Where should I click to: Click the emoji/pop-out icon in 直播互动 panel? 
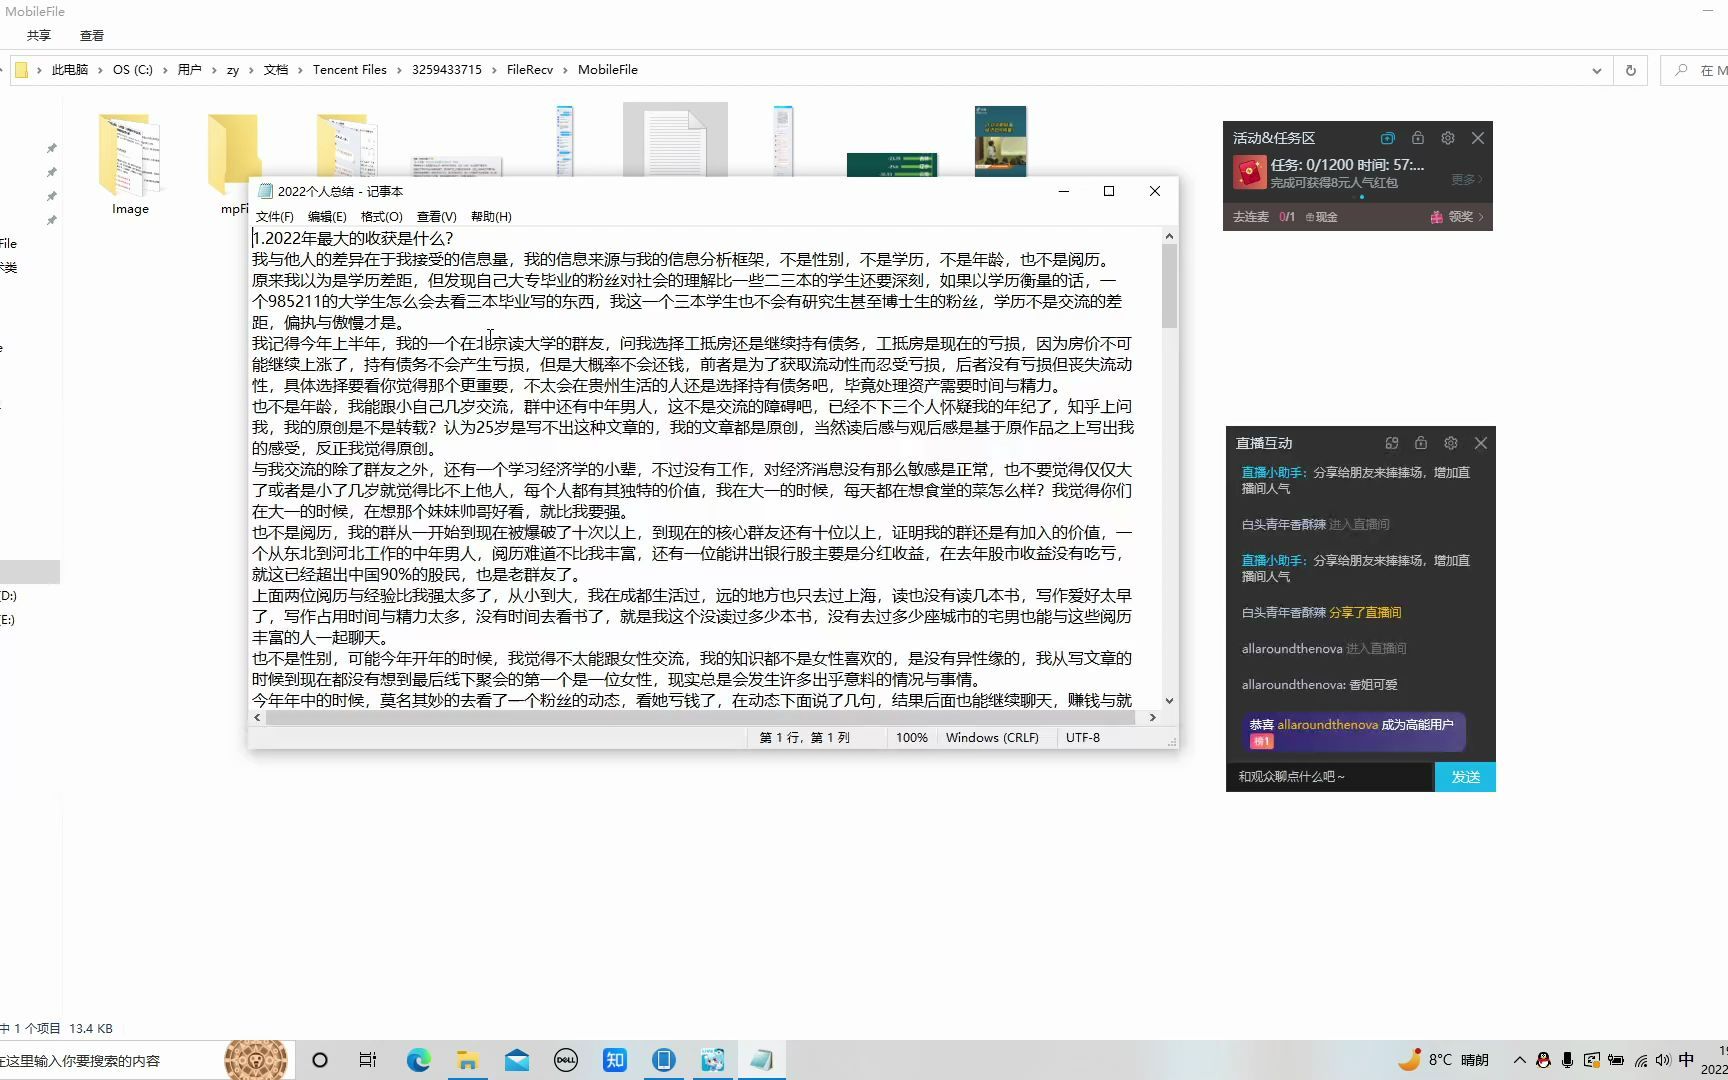pyautogui.click(x=1391, y=443)
